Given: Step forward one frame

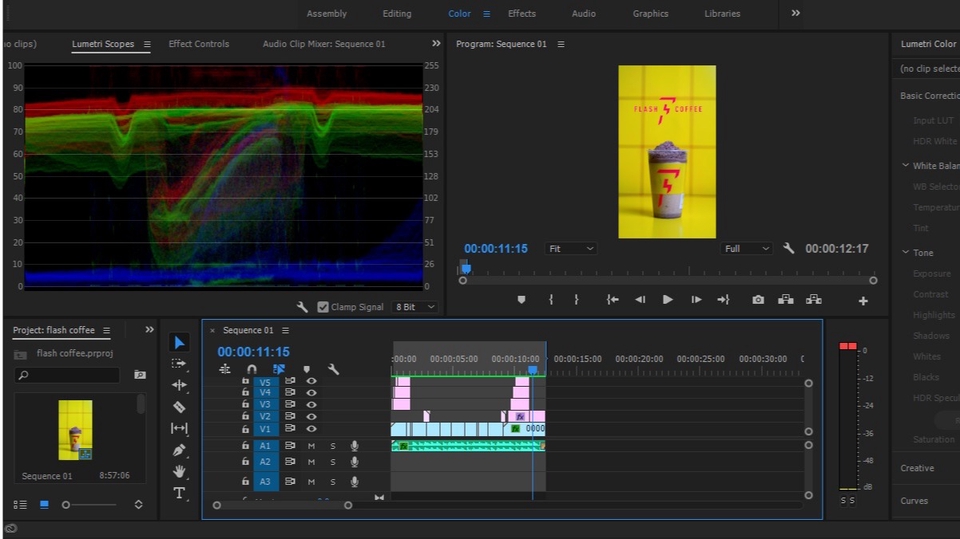Looking at the screenshot, I should click(x=696, y=300).
